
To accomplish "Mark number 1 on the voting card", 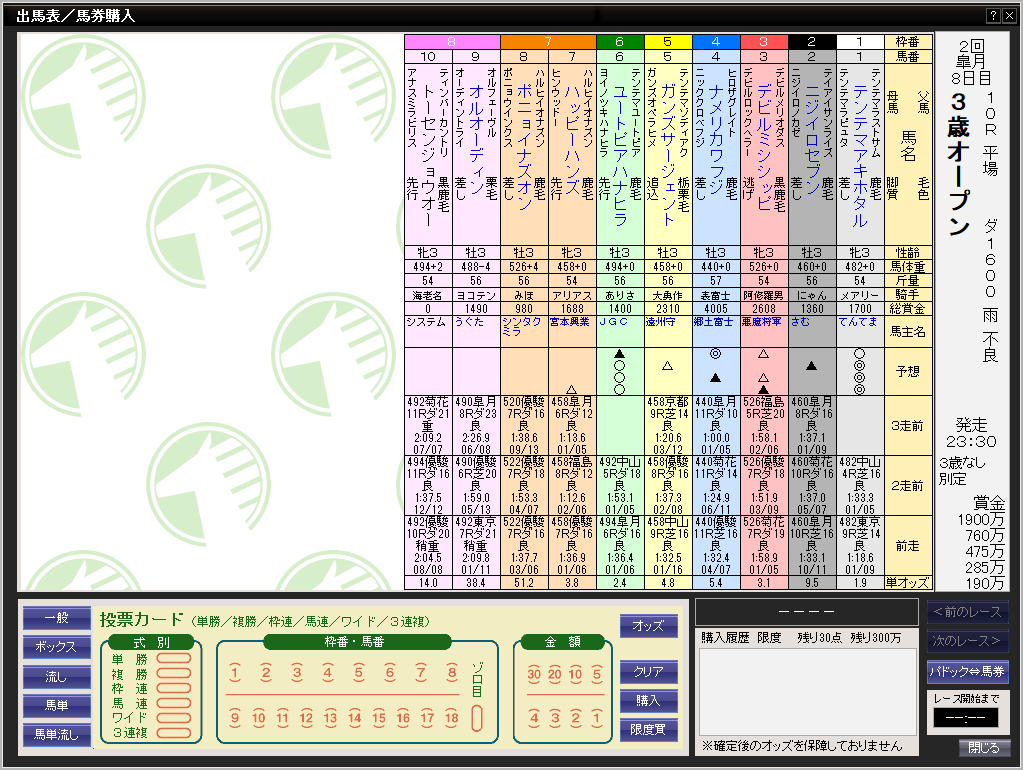I will point(236,673).
